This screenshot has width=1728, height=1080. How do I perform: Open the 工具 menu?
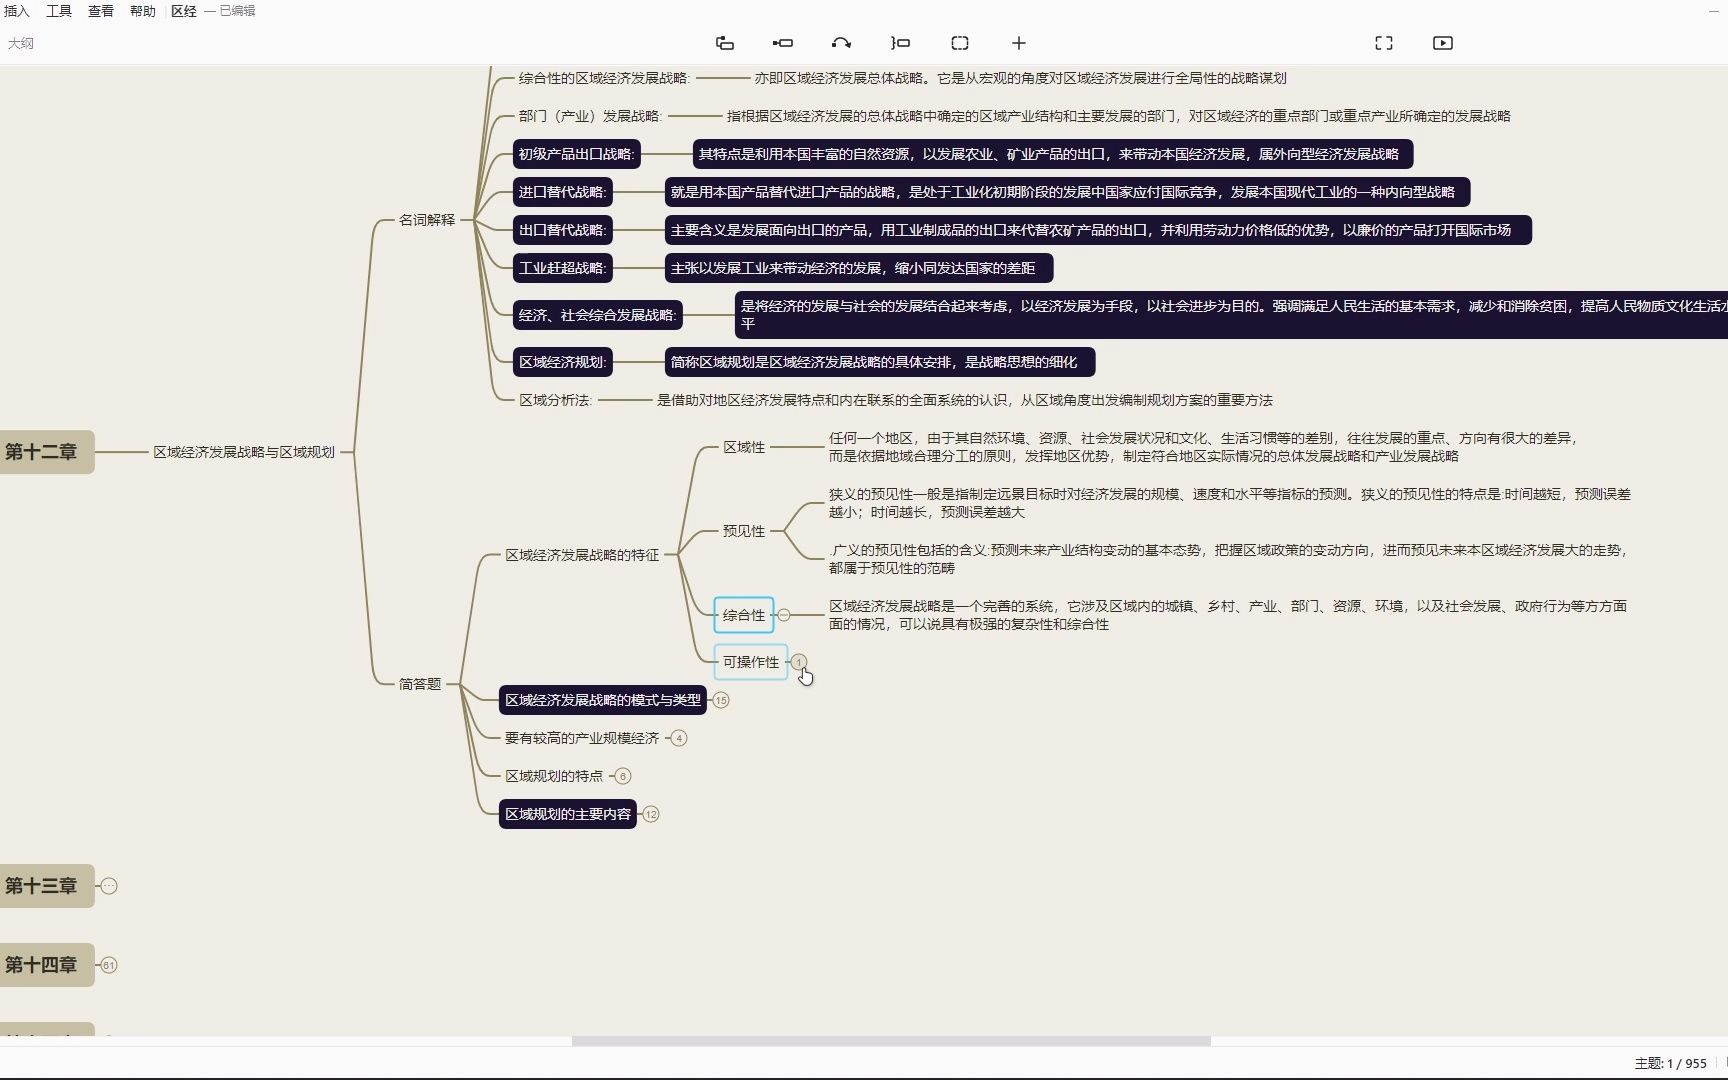59,11
